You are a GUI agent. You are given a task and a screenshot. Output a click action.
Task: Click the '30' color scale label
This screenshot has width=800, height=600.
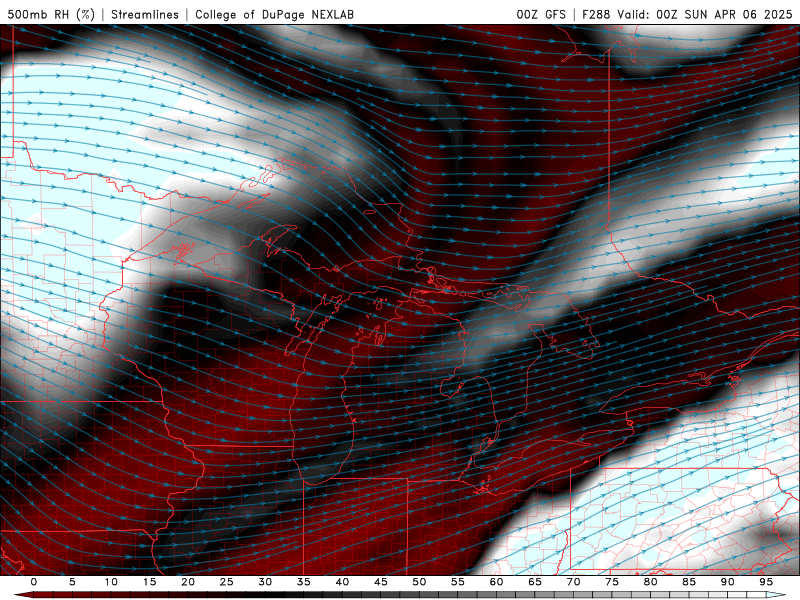click(x=265, y=582)
